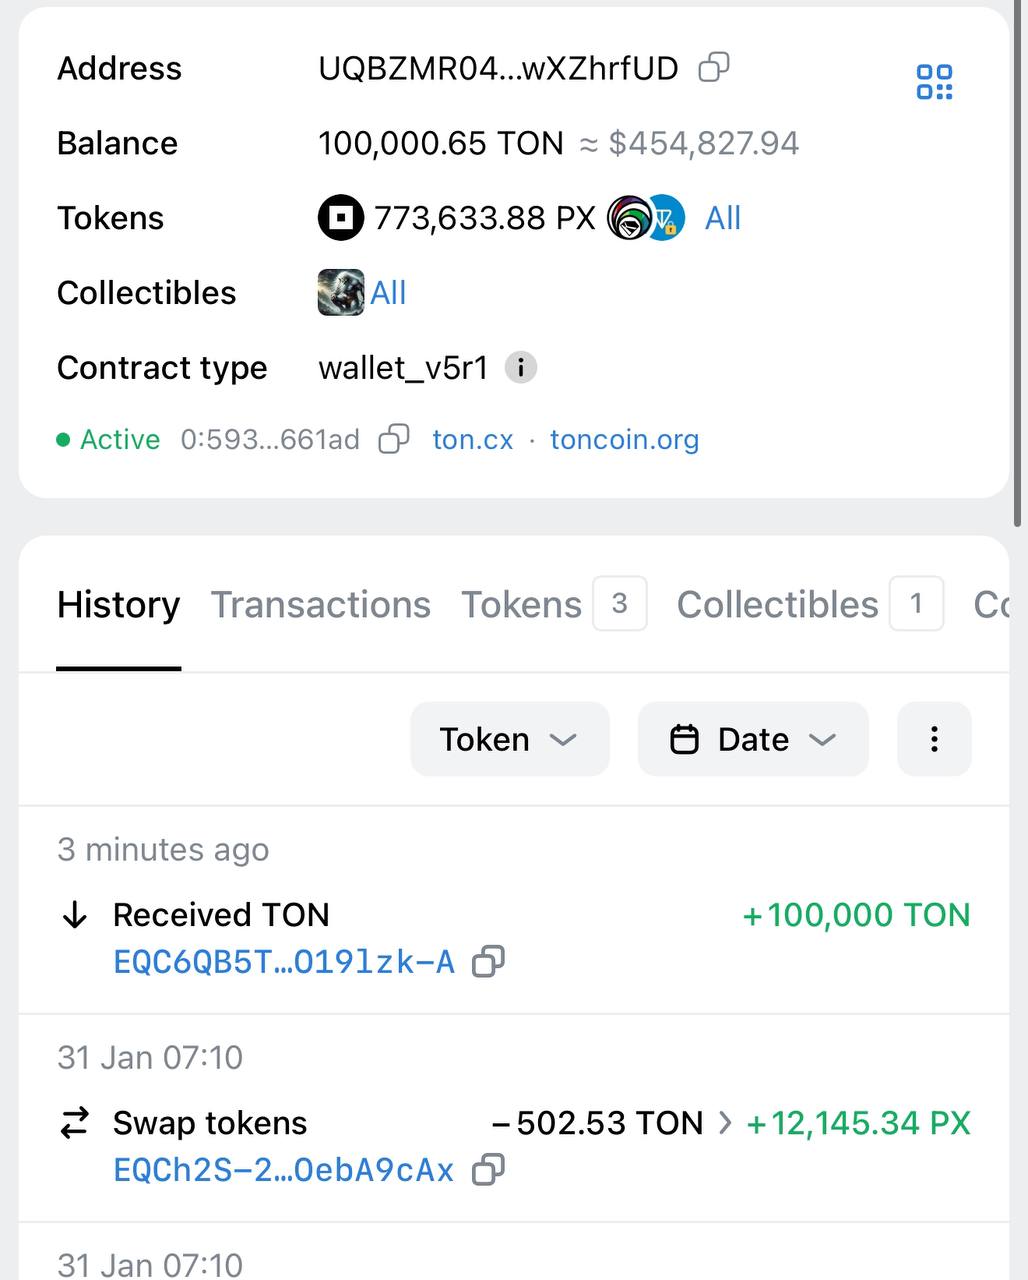Click the collectible NFT thumbnail
Image resolution: width=1028 pixels, height=1280 pixels.
[341, 292]
